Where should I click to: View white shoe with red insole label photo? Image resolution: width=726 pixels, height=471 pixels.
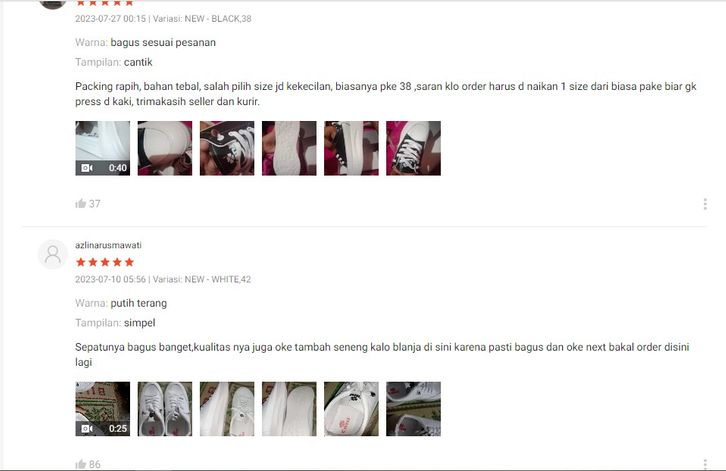pyautogui.click(x=351, y=409)
